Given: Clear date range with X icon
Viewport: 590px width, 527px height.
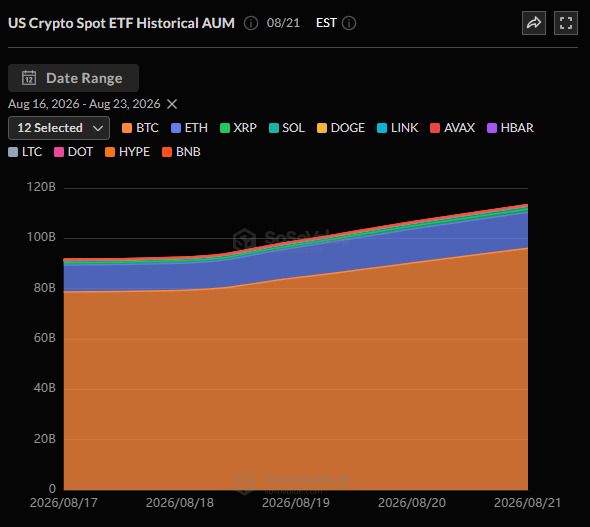Looking at the screenshot, I should point(172,104).
